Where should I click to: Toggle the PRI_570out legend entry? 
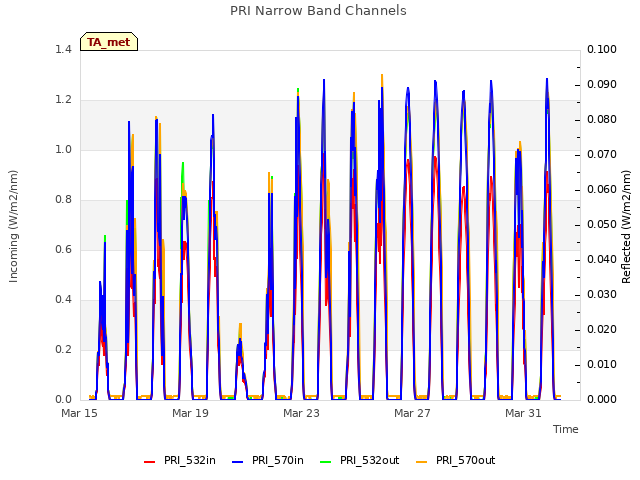456,460
